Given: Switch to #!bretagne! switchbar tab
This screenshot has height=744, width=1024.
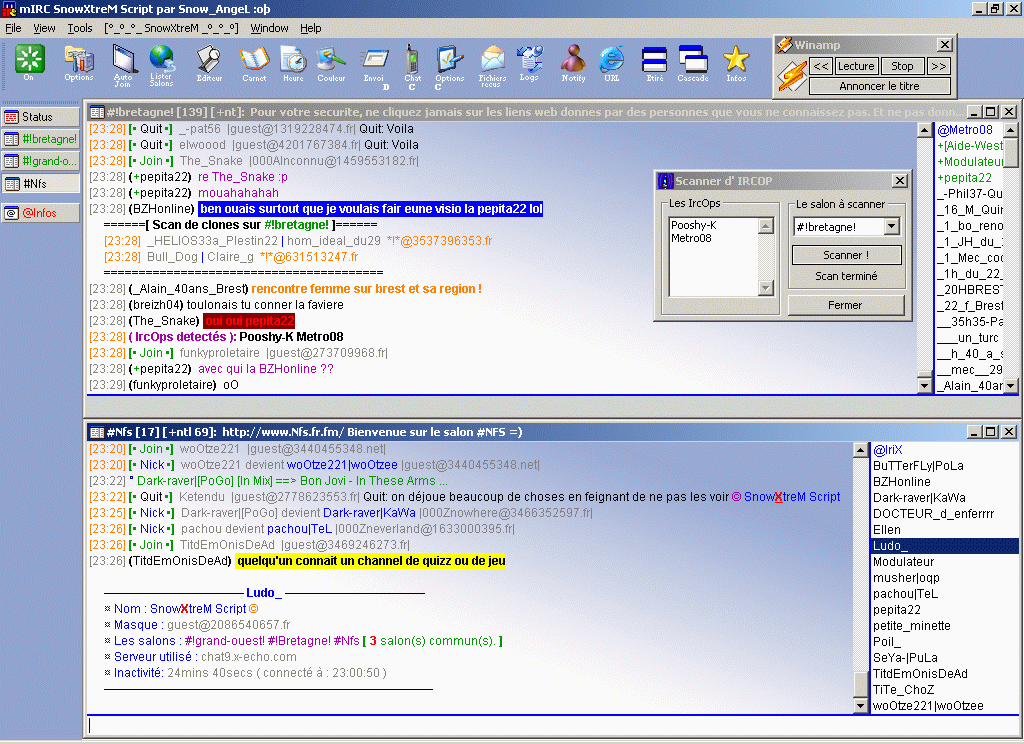Looking at the screenshot, I should pos(40,139).
